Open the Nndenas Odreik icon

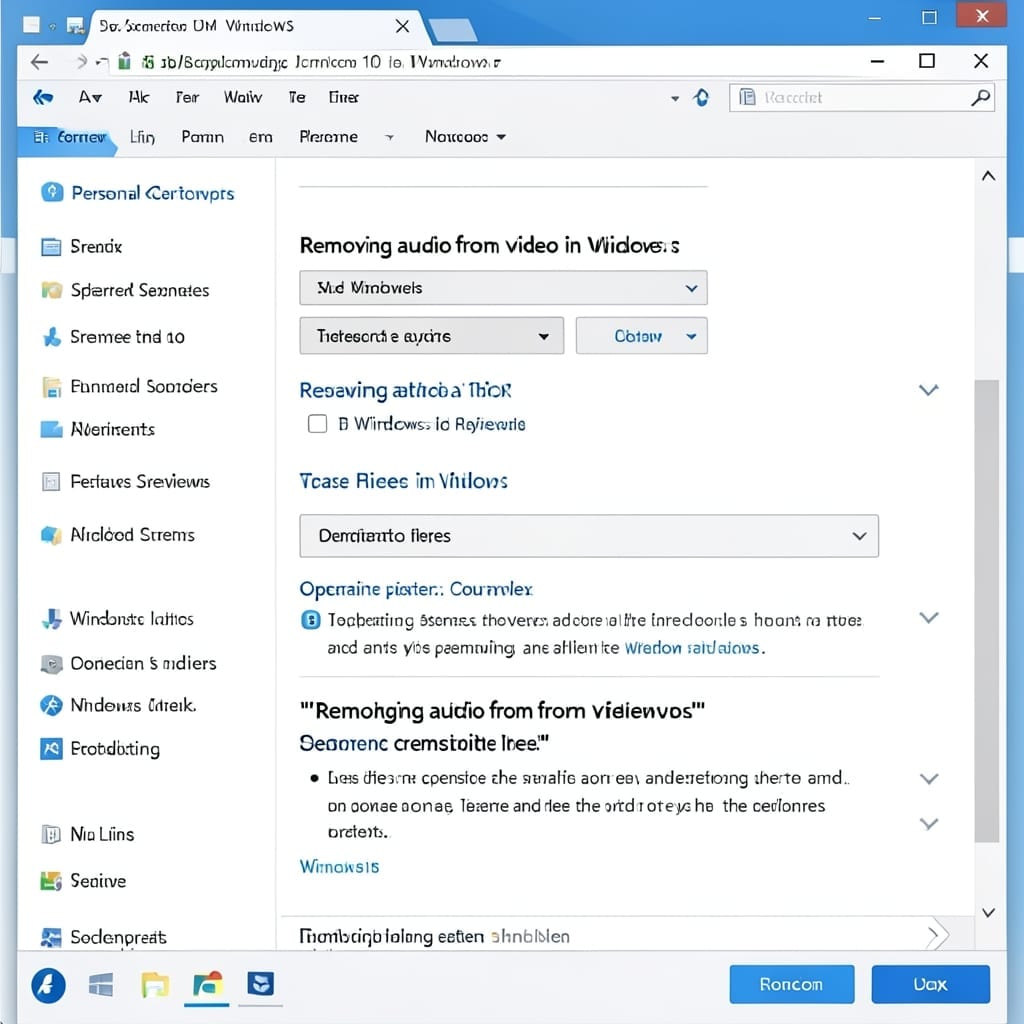click(x=51, y=705)
